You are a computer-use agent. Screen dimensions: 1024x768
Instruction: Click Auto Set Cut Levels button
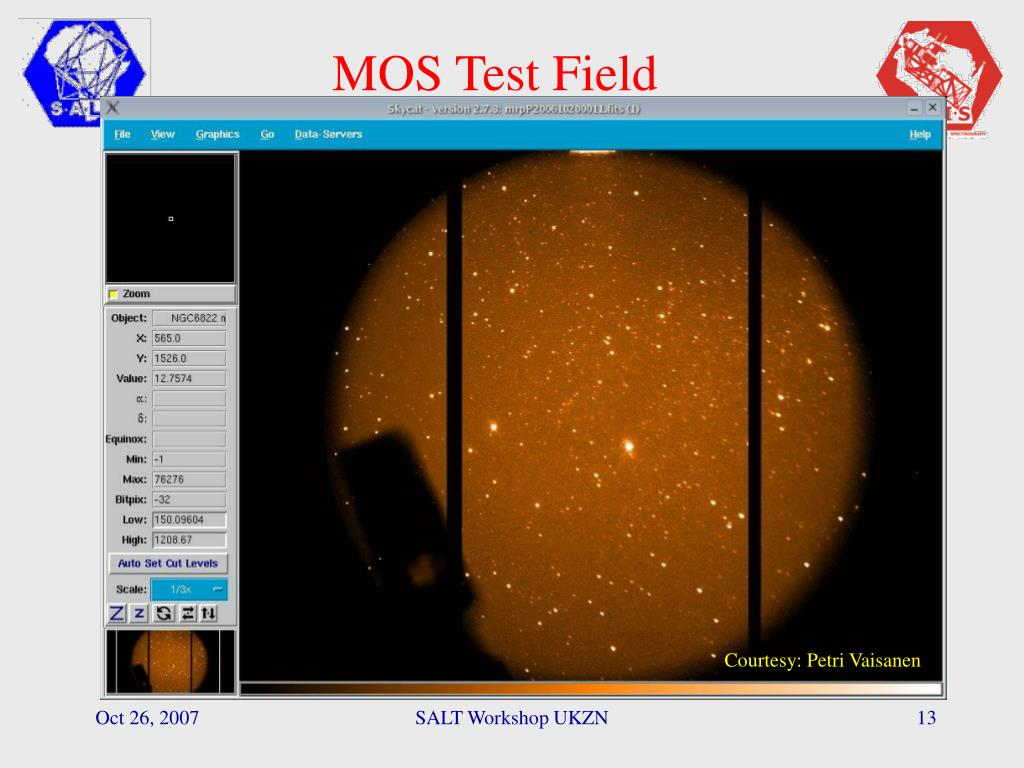tap(168, 563)
